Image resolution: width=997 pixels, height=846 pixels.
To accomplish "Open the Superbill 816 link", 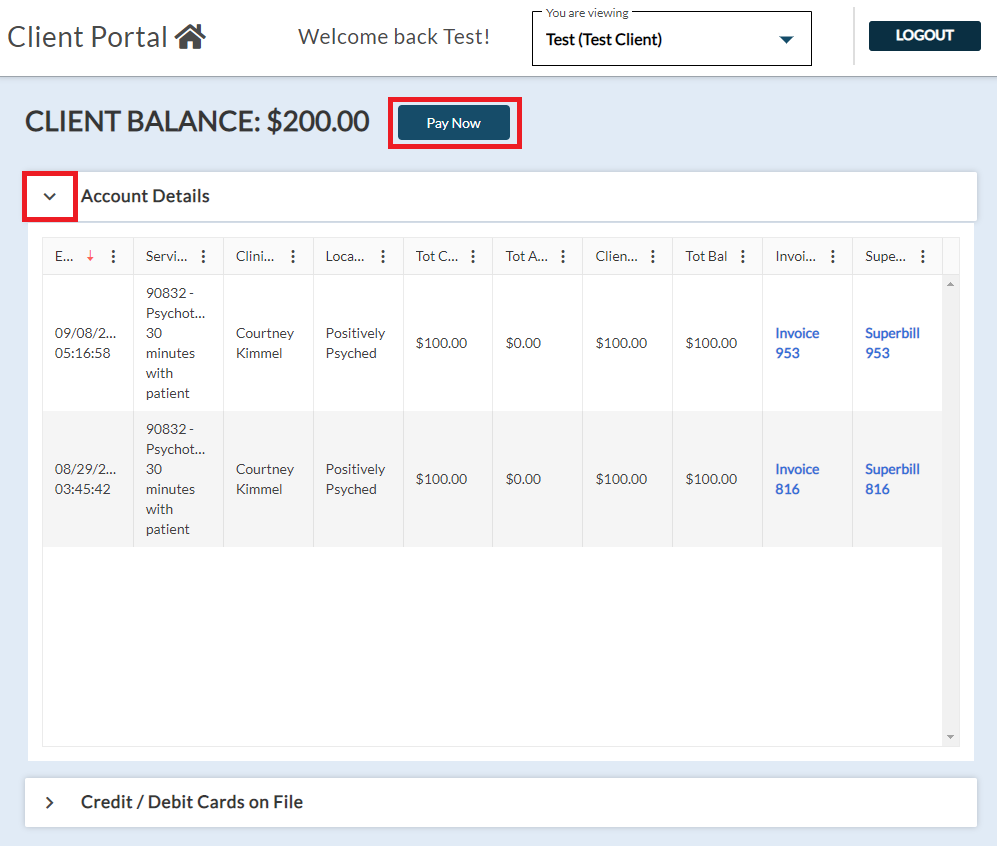I will [891, 479].
